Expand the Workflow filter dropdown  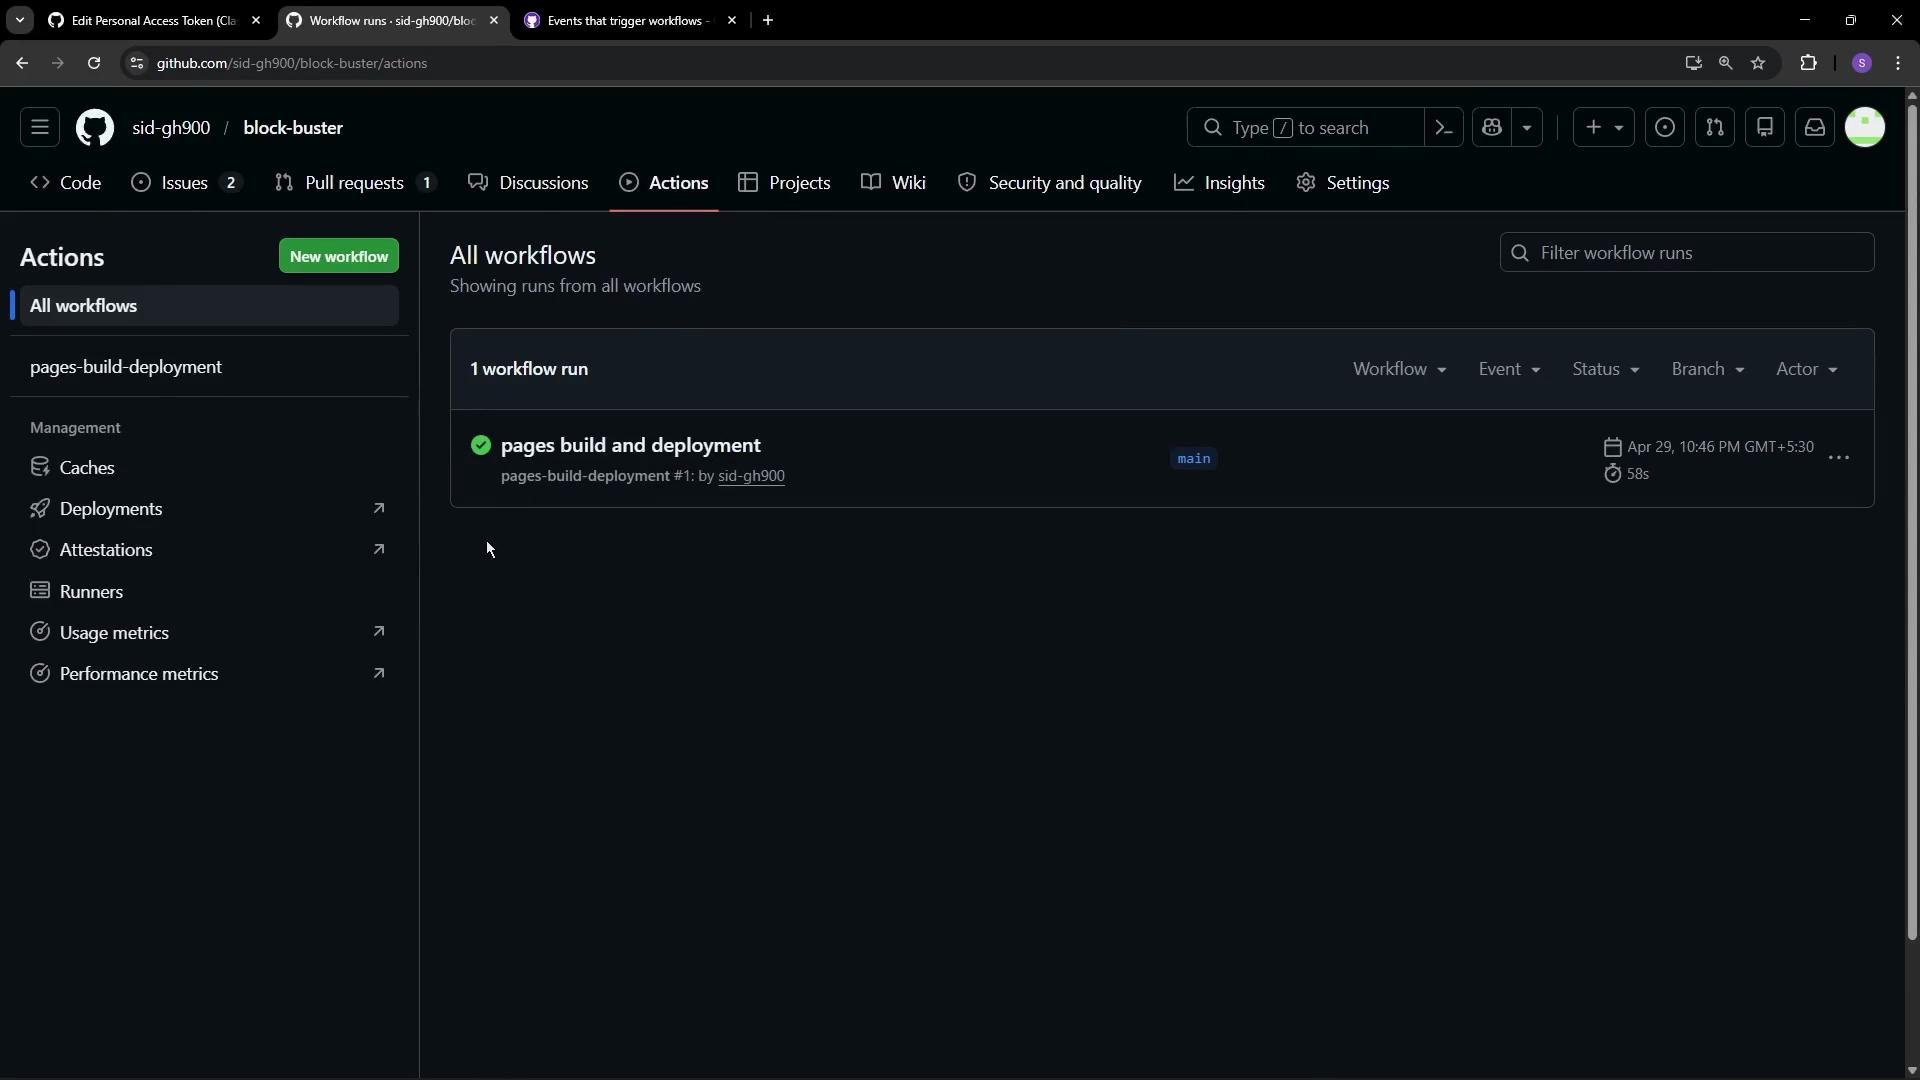1400,369
